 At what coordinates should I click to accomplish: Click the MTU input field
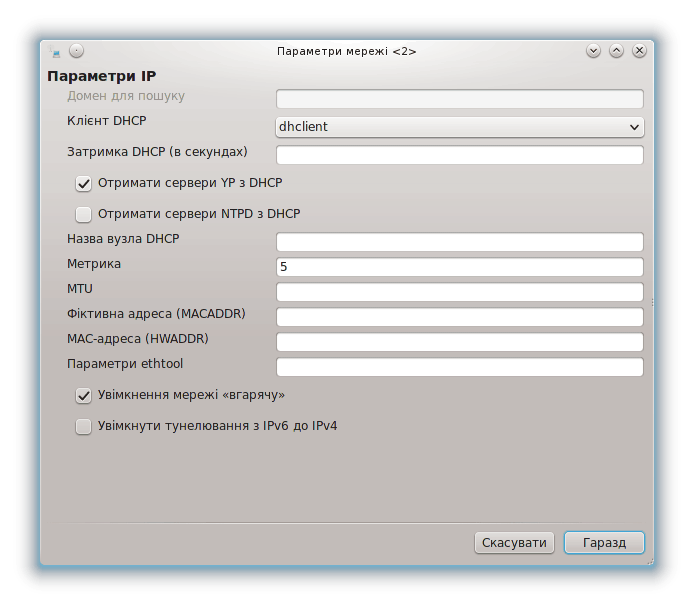click(459, 292)
